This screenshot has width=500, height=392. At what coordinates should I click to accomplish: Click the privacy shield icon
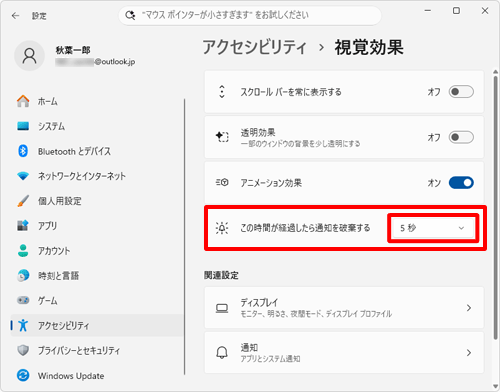23,350
